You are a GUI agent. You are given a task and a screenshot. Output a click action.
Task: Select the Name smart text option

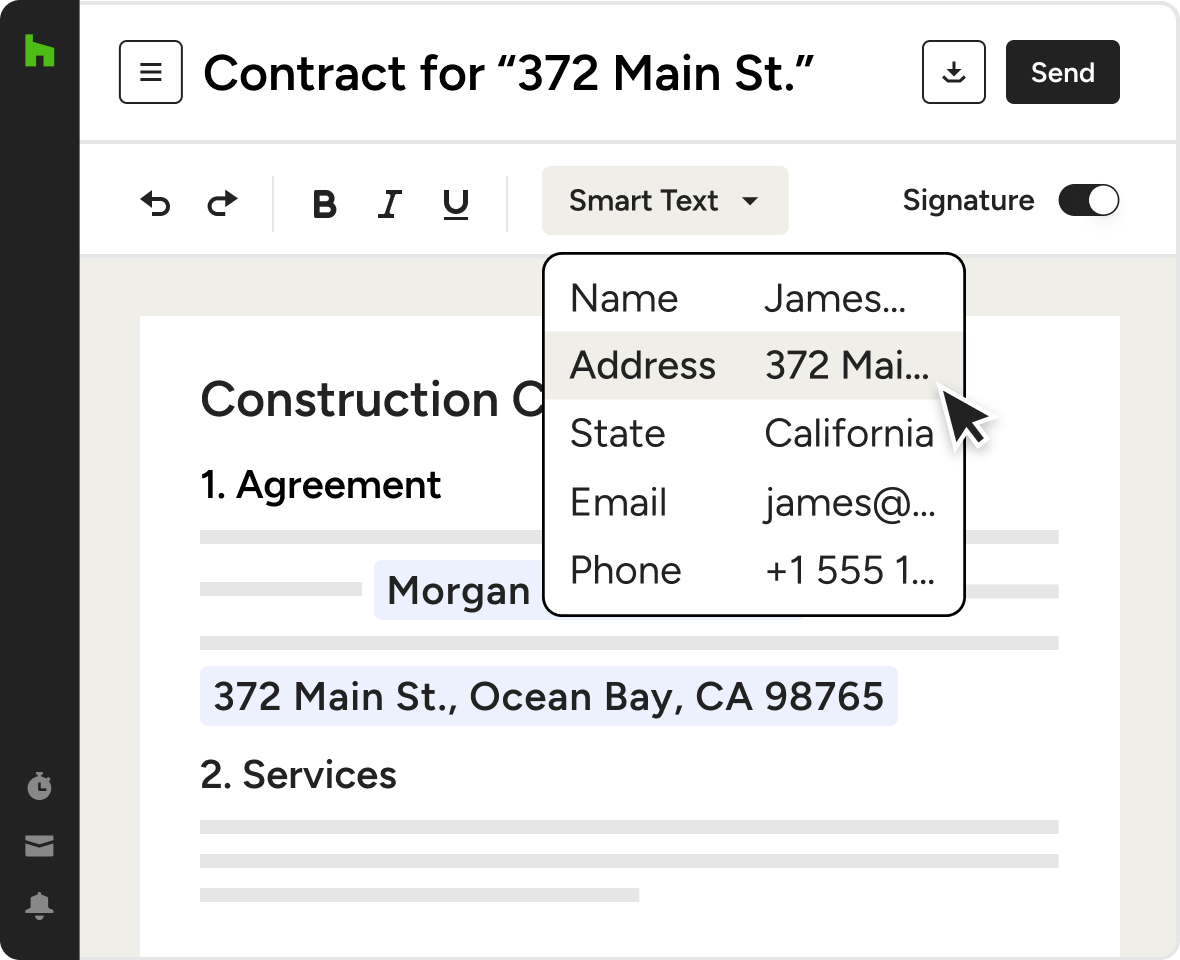[x=753, y=298]
